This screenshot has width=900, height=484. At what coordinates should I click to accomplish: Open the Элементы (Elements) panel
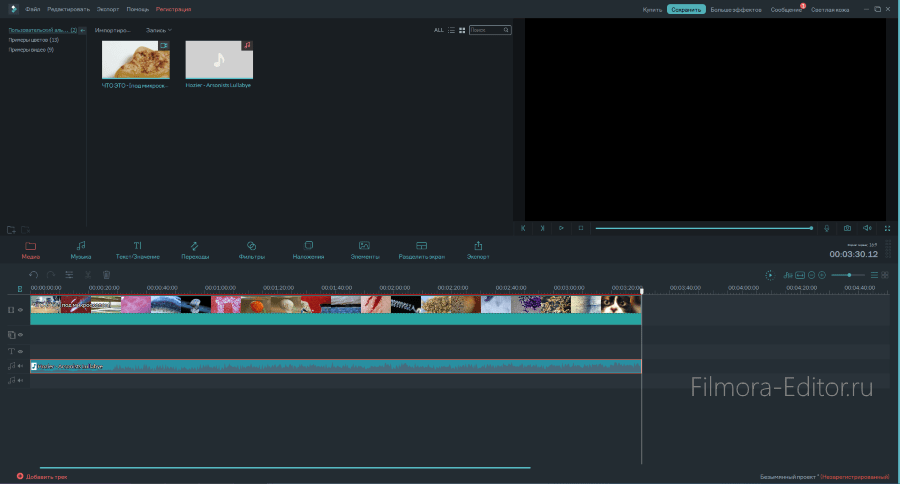point(364,249)
